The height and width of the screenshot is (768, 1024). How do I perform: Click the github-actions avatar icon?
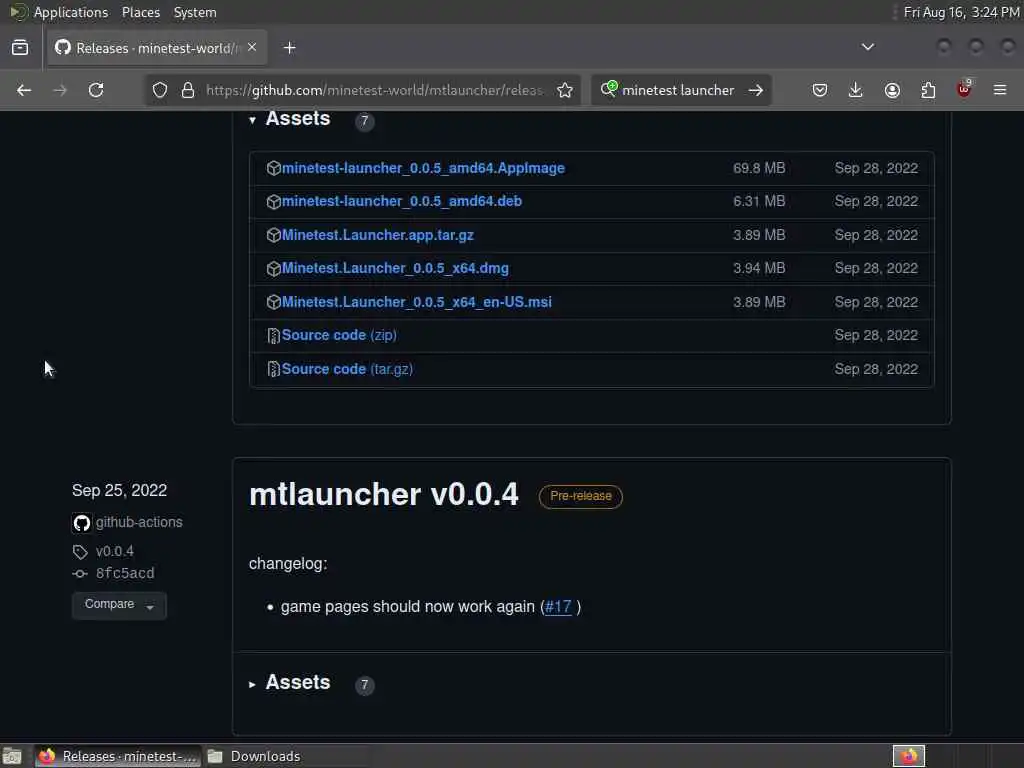(82, 522)
